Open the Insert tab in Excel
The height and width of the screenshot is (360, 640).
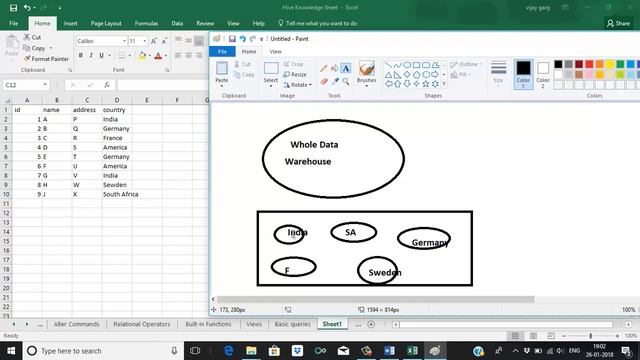coord(70,23)
